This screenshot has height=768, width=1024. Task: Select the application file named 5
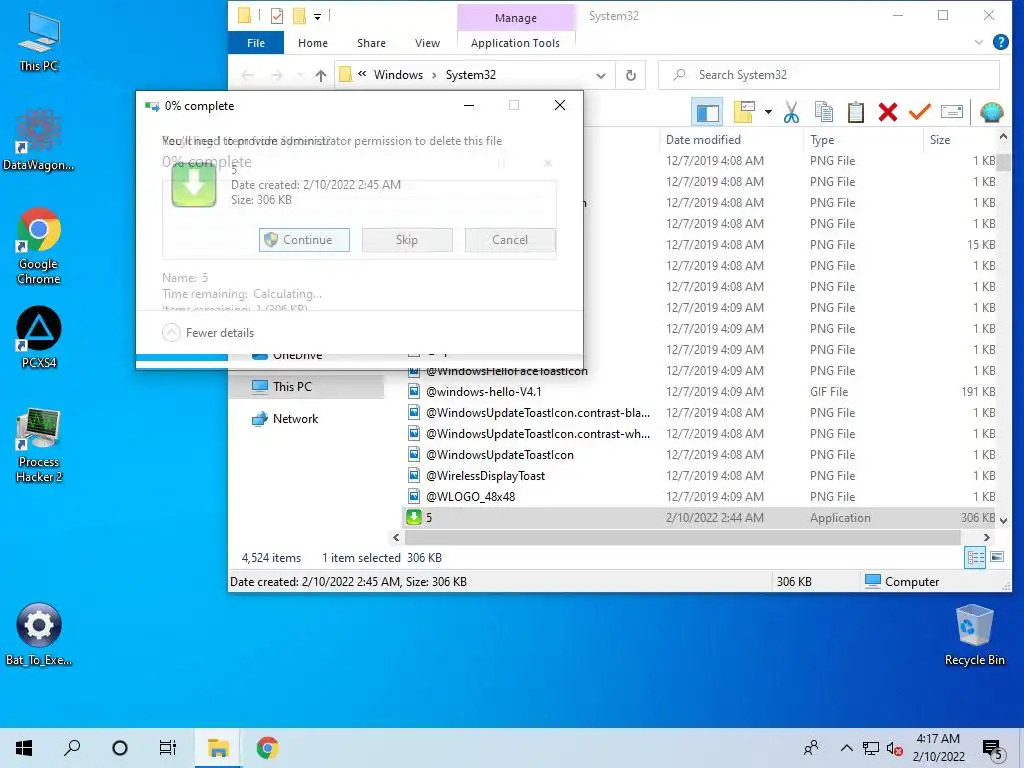699,517
